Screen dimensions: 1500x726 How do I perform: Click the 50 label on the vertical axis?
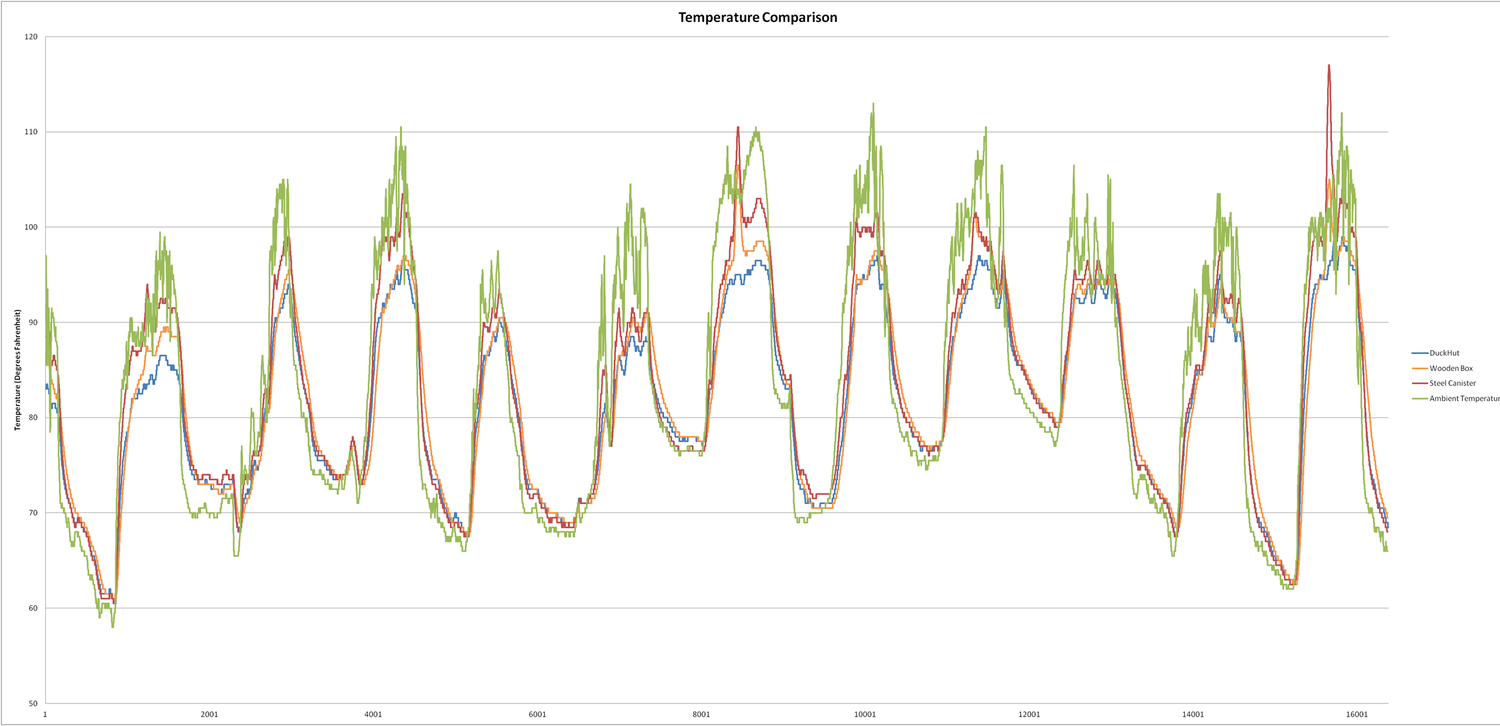(x=32, y=703)
